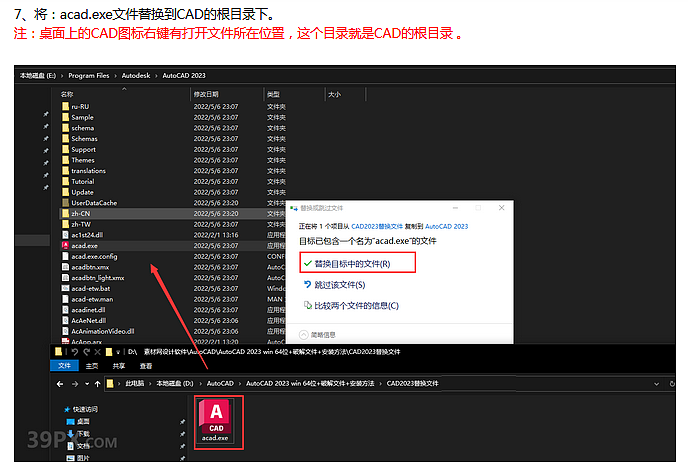The height and width of the screenshot is (475, 688).
Task: Expand chevron after 本地磁盘 (E:) breadcrumb
Action: 62,76
